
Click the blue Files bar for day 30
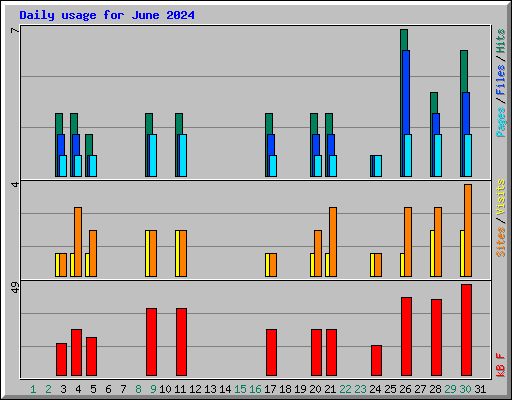pos(466,113)
